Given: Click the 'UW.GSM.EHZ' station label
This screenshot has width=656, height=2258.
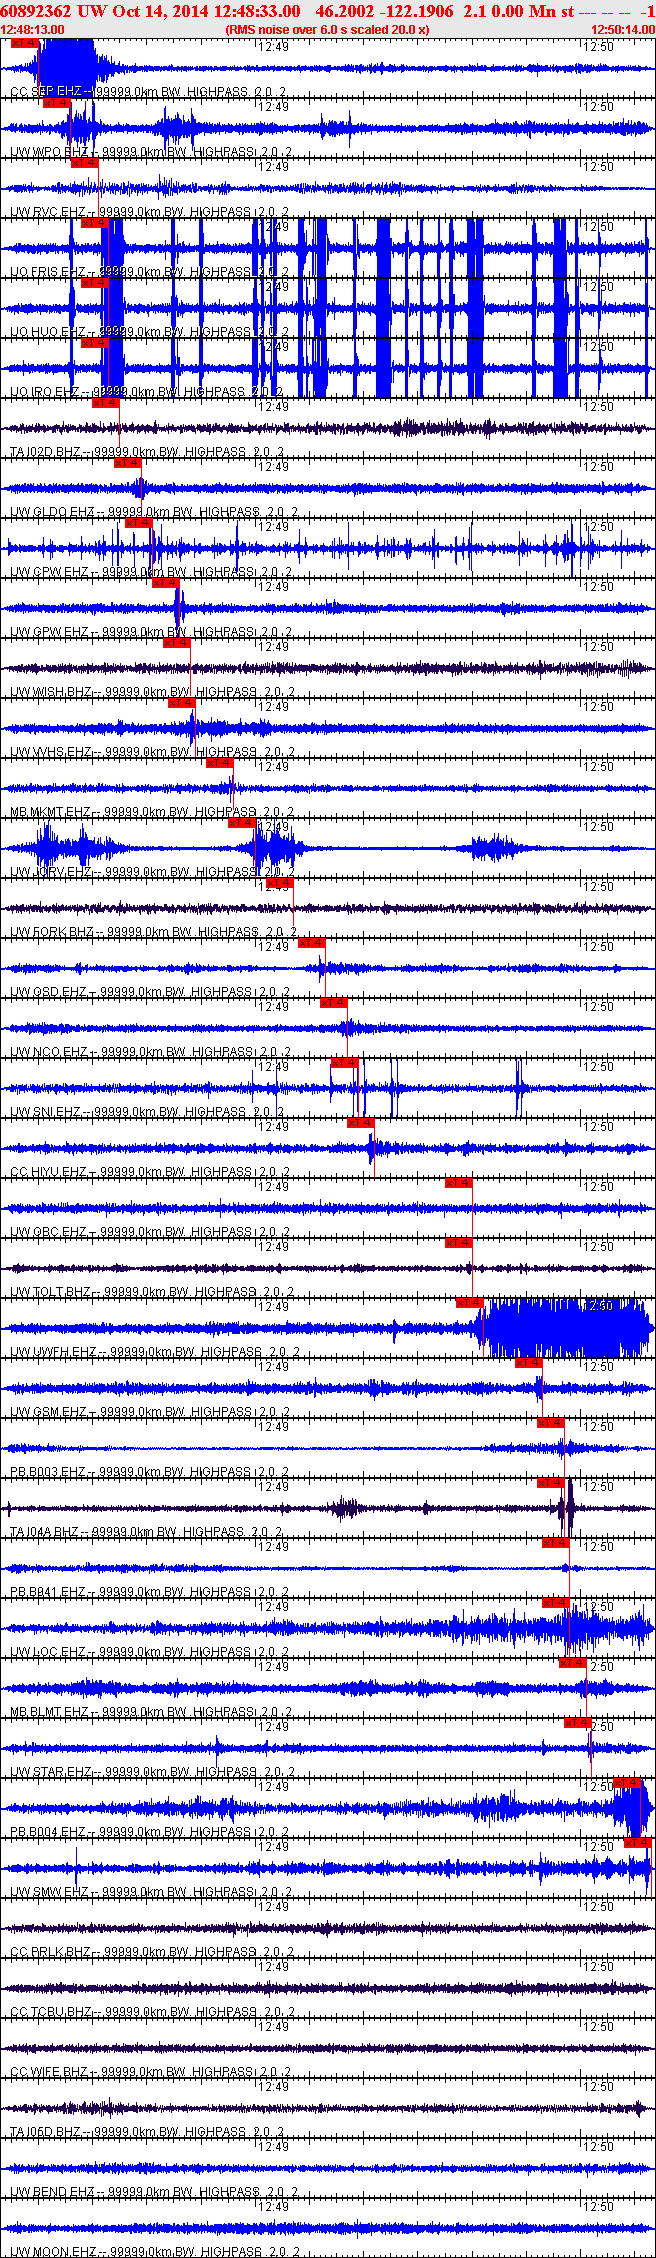Looking at the screenshot, I should coord(49,1412).
